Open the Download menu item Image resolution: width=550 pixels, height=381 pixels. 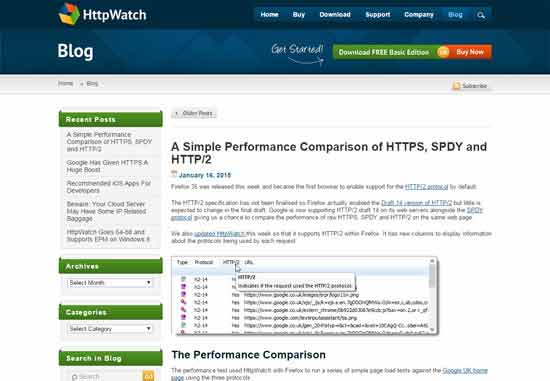tap(335, 15)
